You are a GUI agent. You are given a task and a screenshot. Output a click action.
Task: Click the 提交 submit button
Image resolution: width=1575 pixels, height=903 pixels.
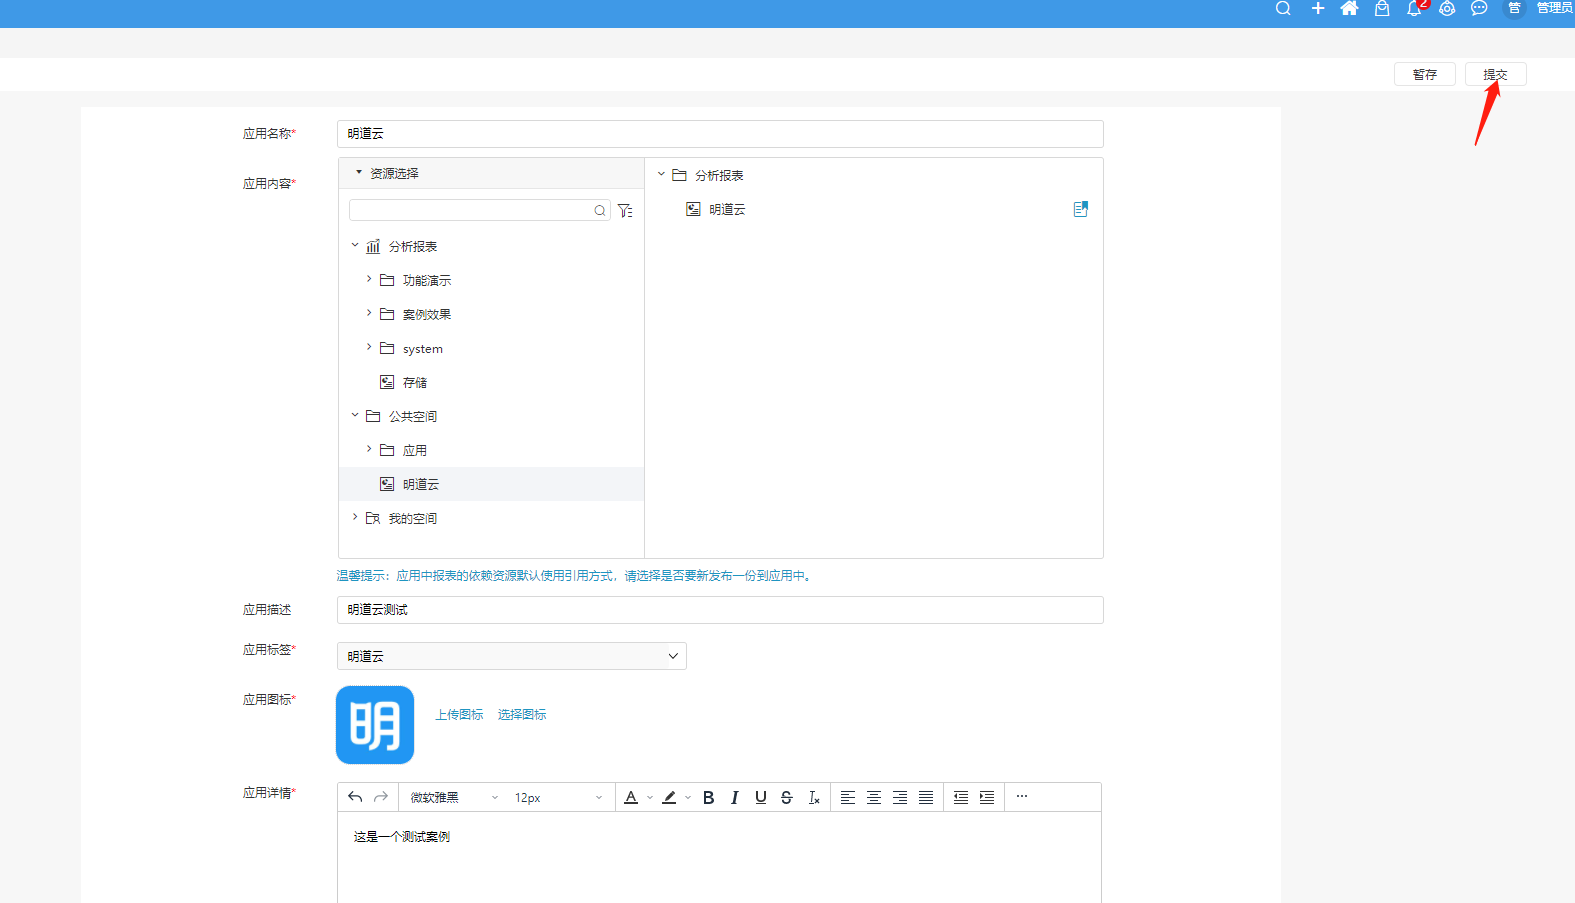[x=1494, y=75]
